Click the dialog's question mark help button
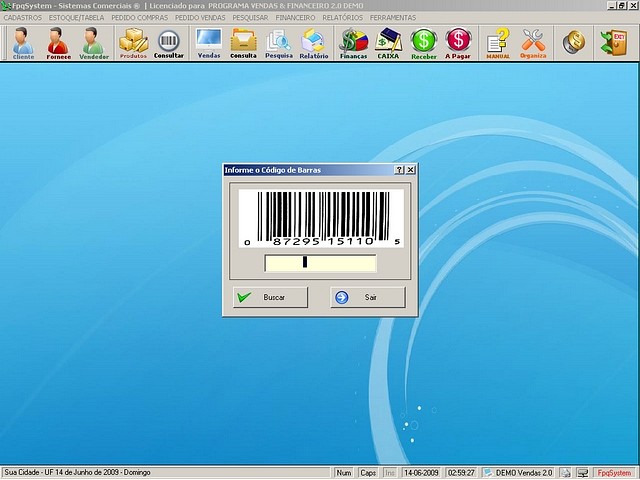640x480 pixels. click(399, 171)
